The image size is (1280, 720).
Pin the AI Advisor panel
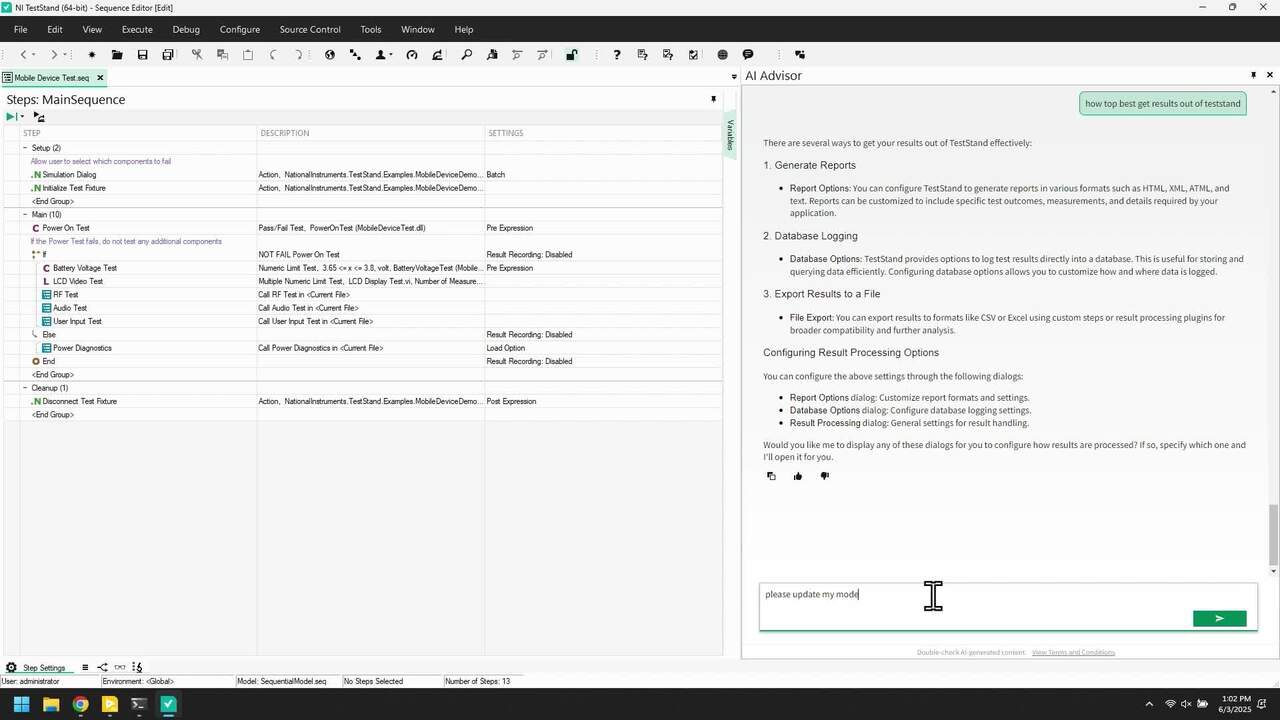(1253, 75)
